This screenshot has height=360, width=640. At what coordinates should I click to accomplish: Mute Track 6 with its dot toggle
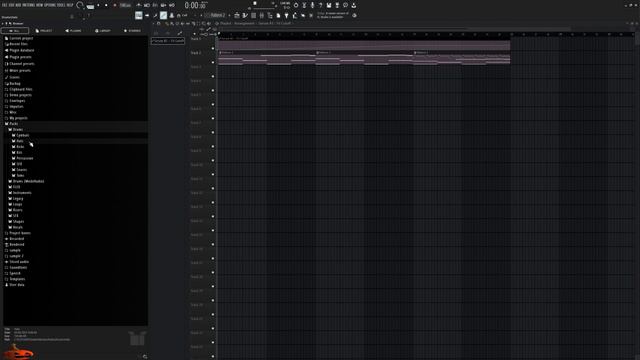(213, 118)
